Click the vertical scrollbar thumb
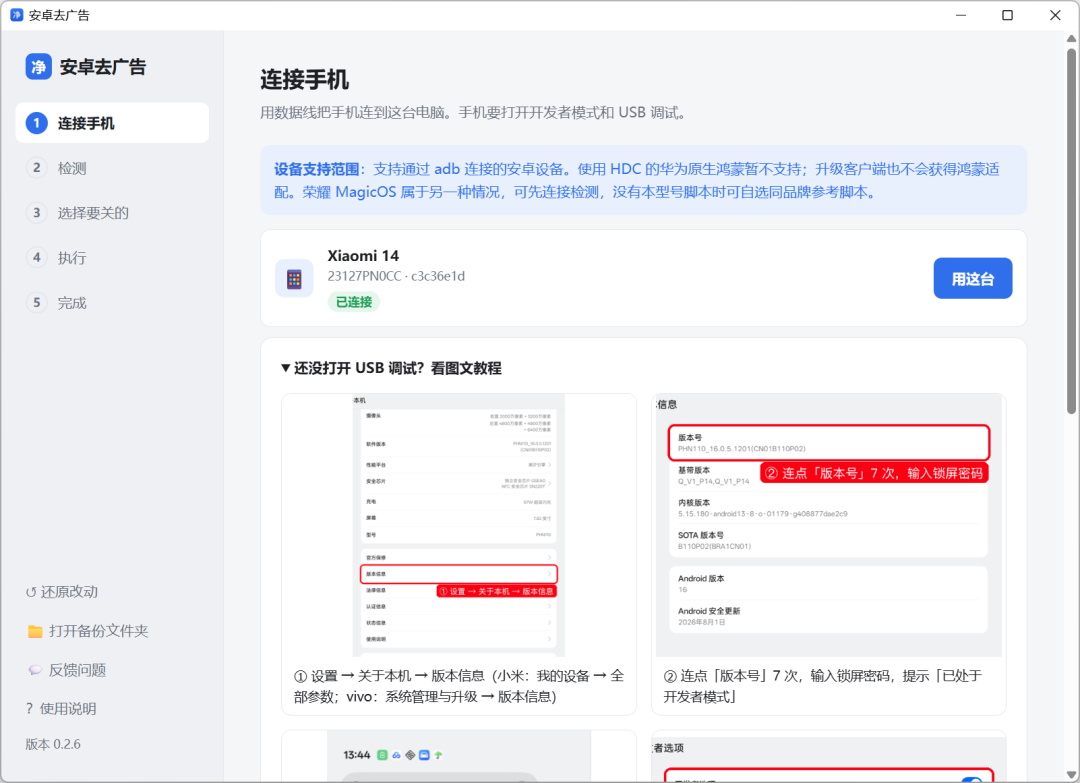The height and width of the screenshot is (783, 1080). [x=1071, y=231]
